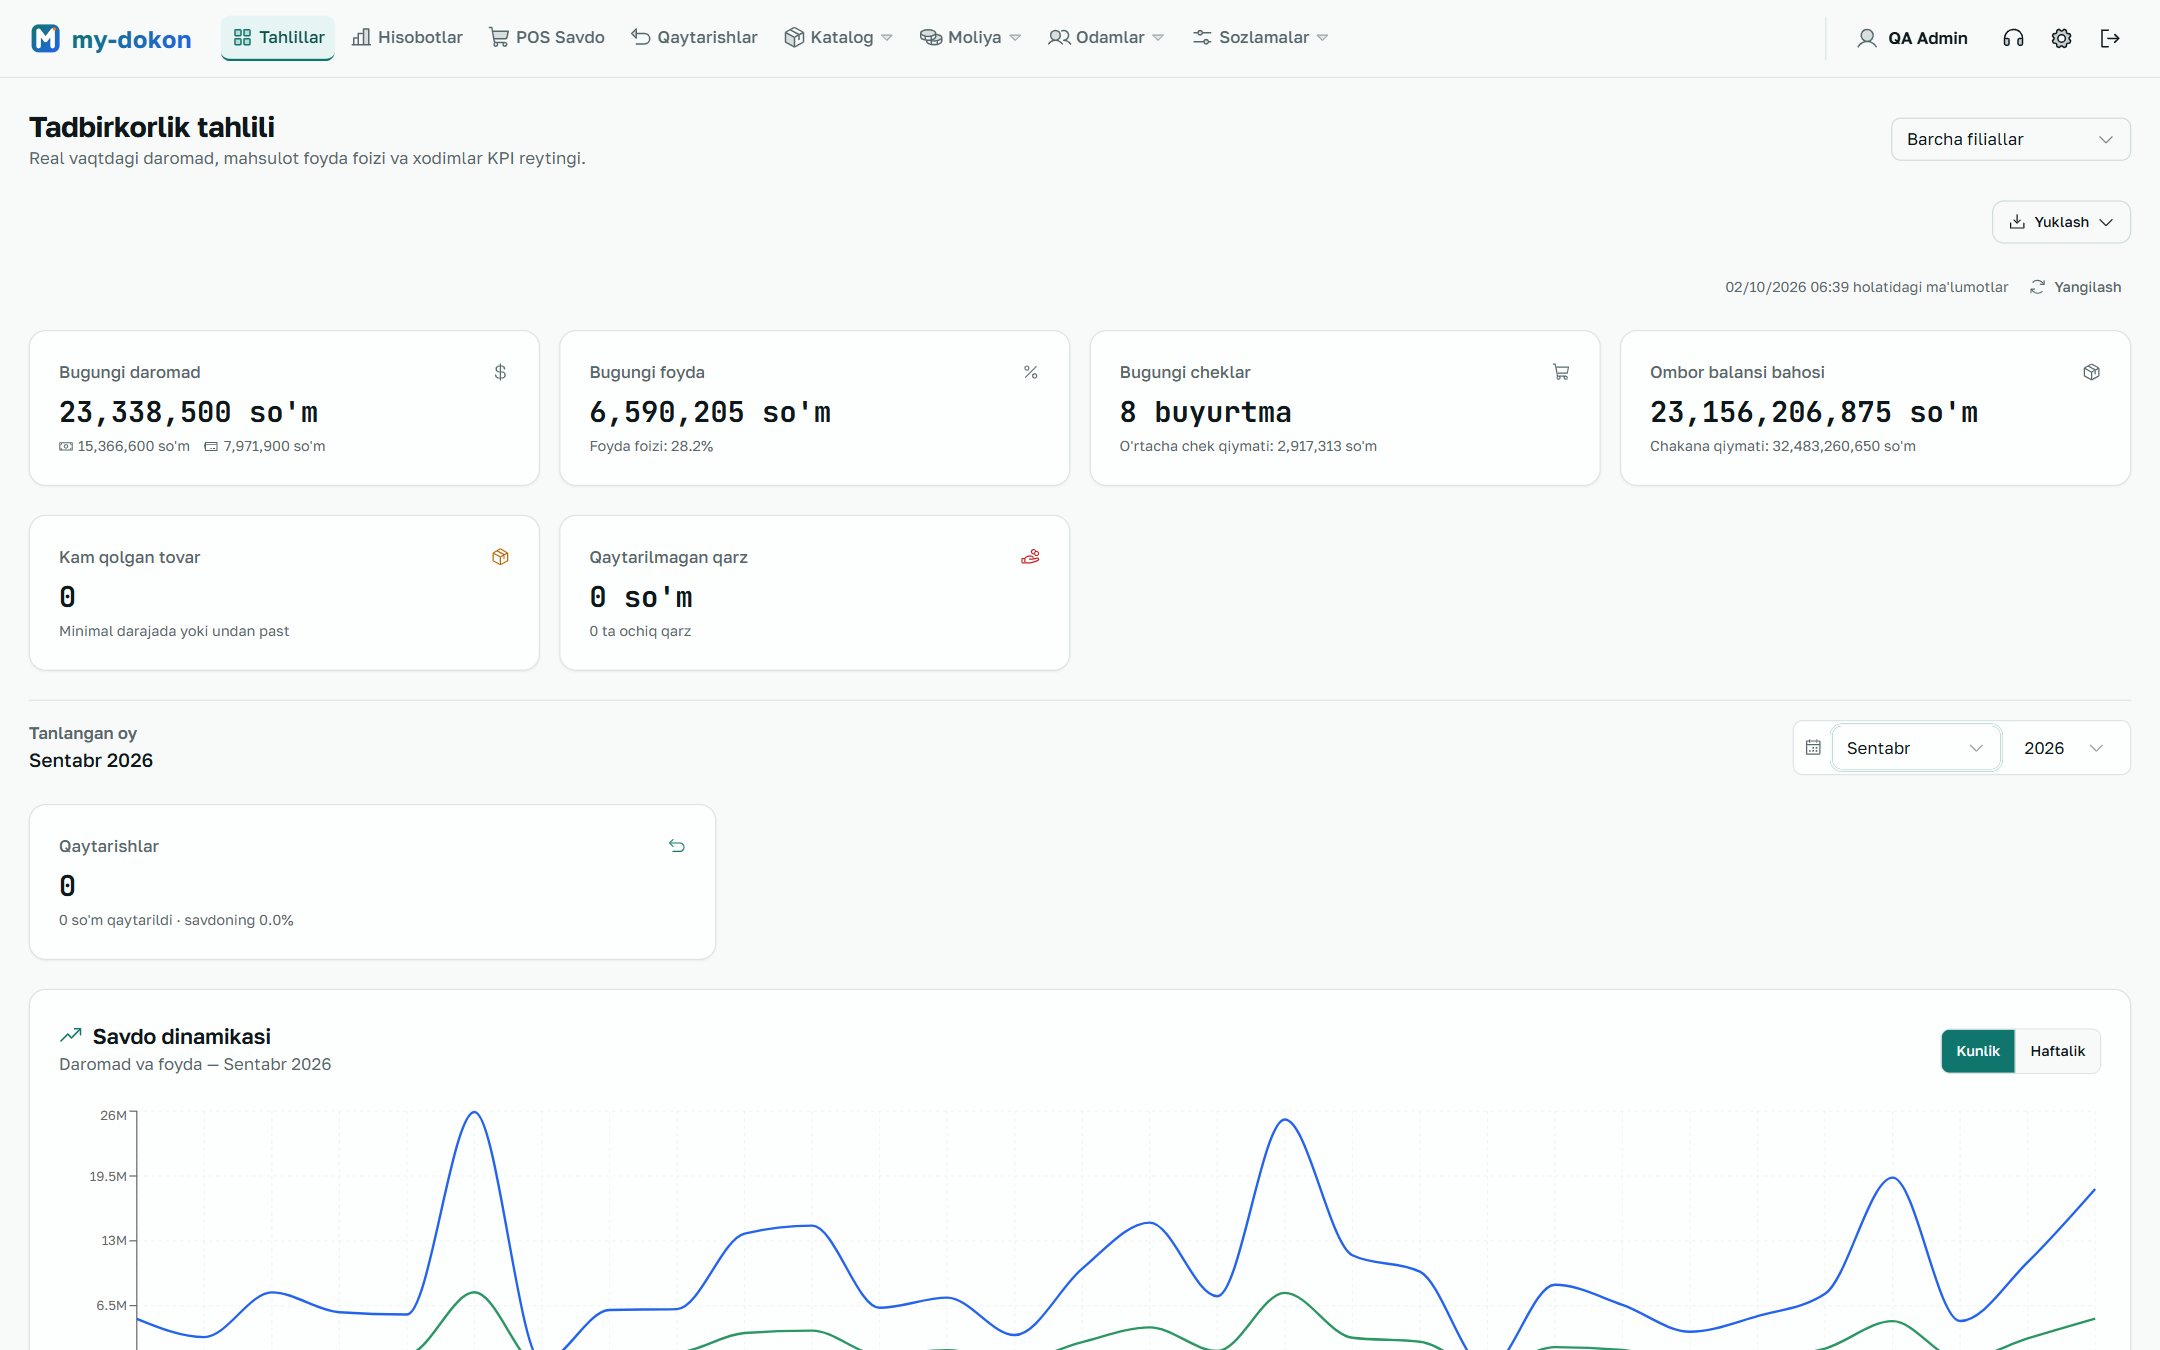Click the orange package icon on Kam qolgan tovar
The height and width of the screenshot is (1350, 2160).
click(500, 557)
